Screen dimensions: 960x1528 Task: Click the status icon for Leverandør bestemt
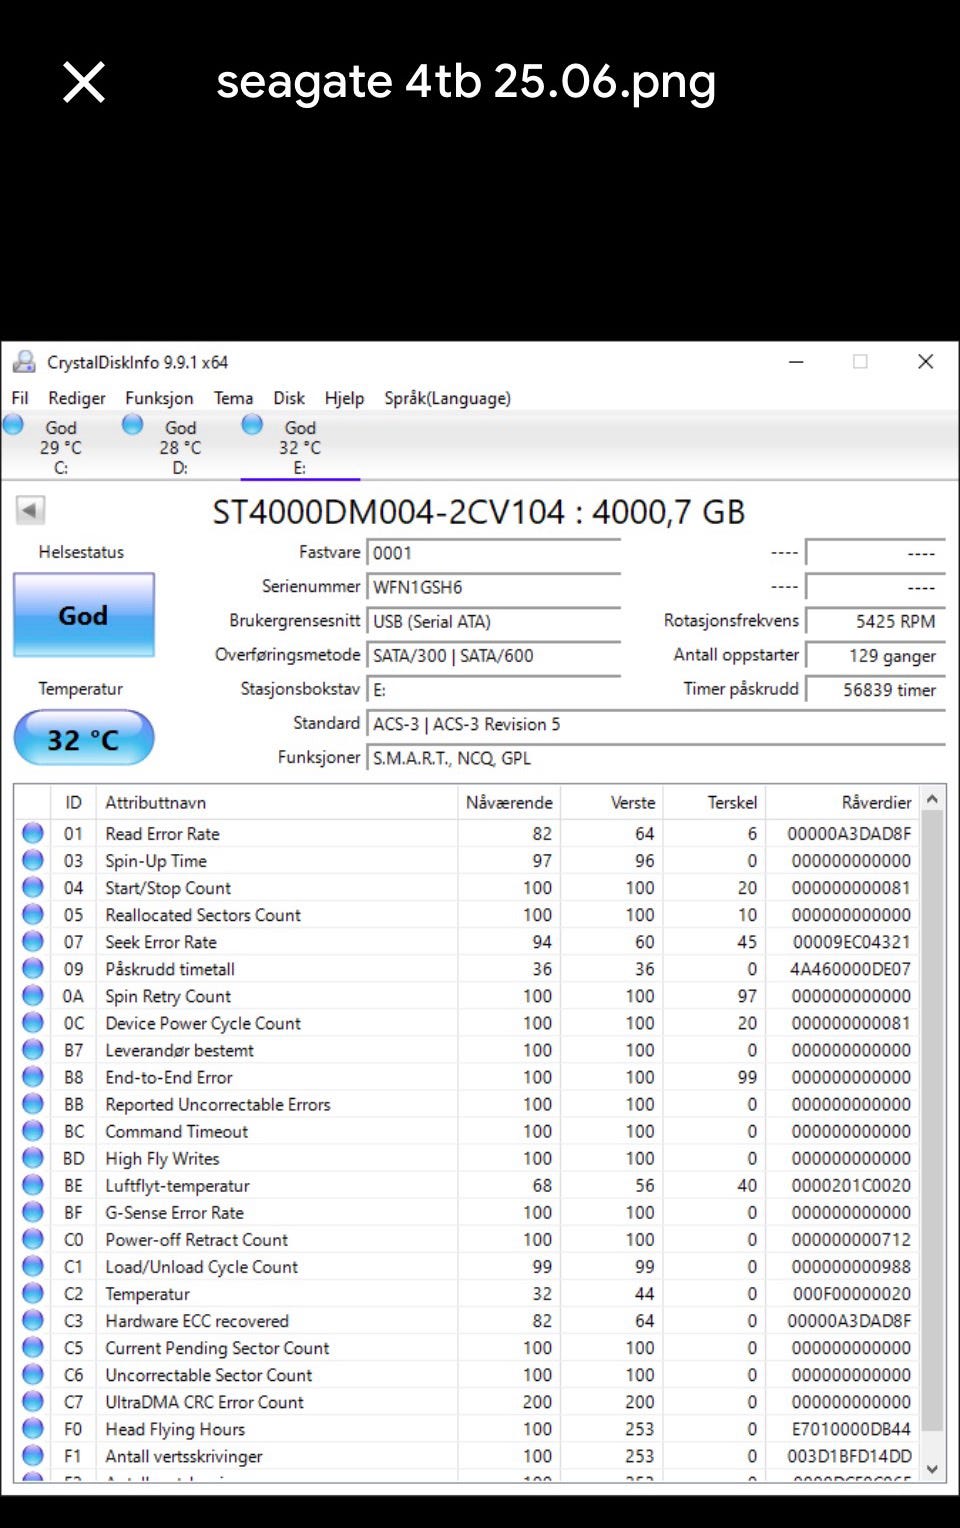[x=33, y=1049]
